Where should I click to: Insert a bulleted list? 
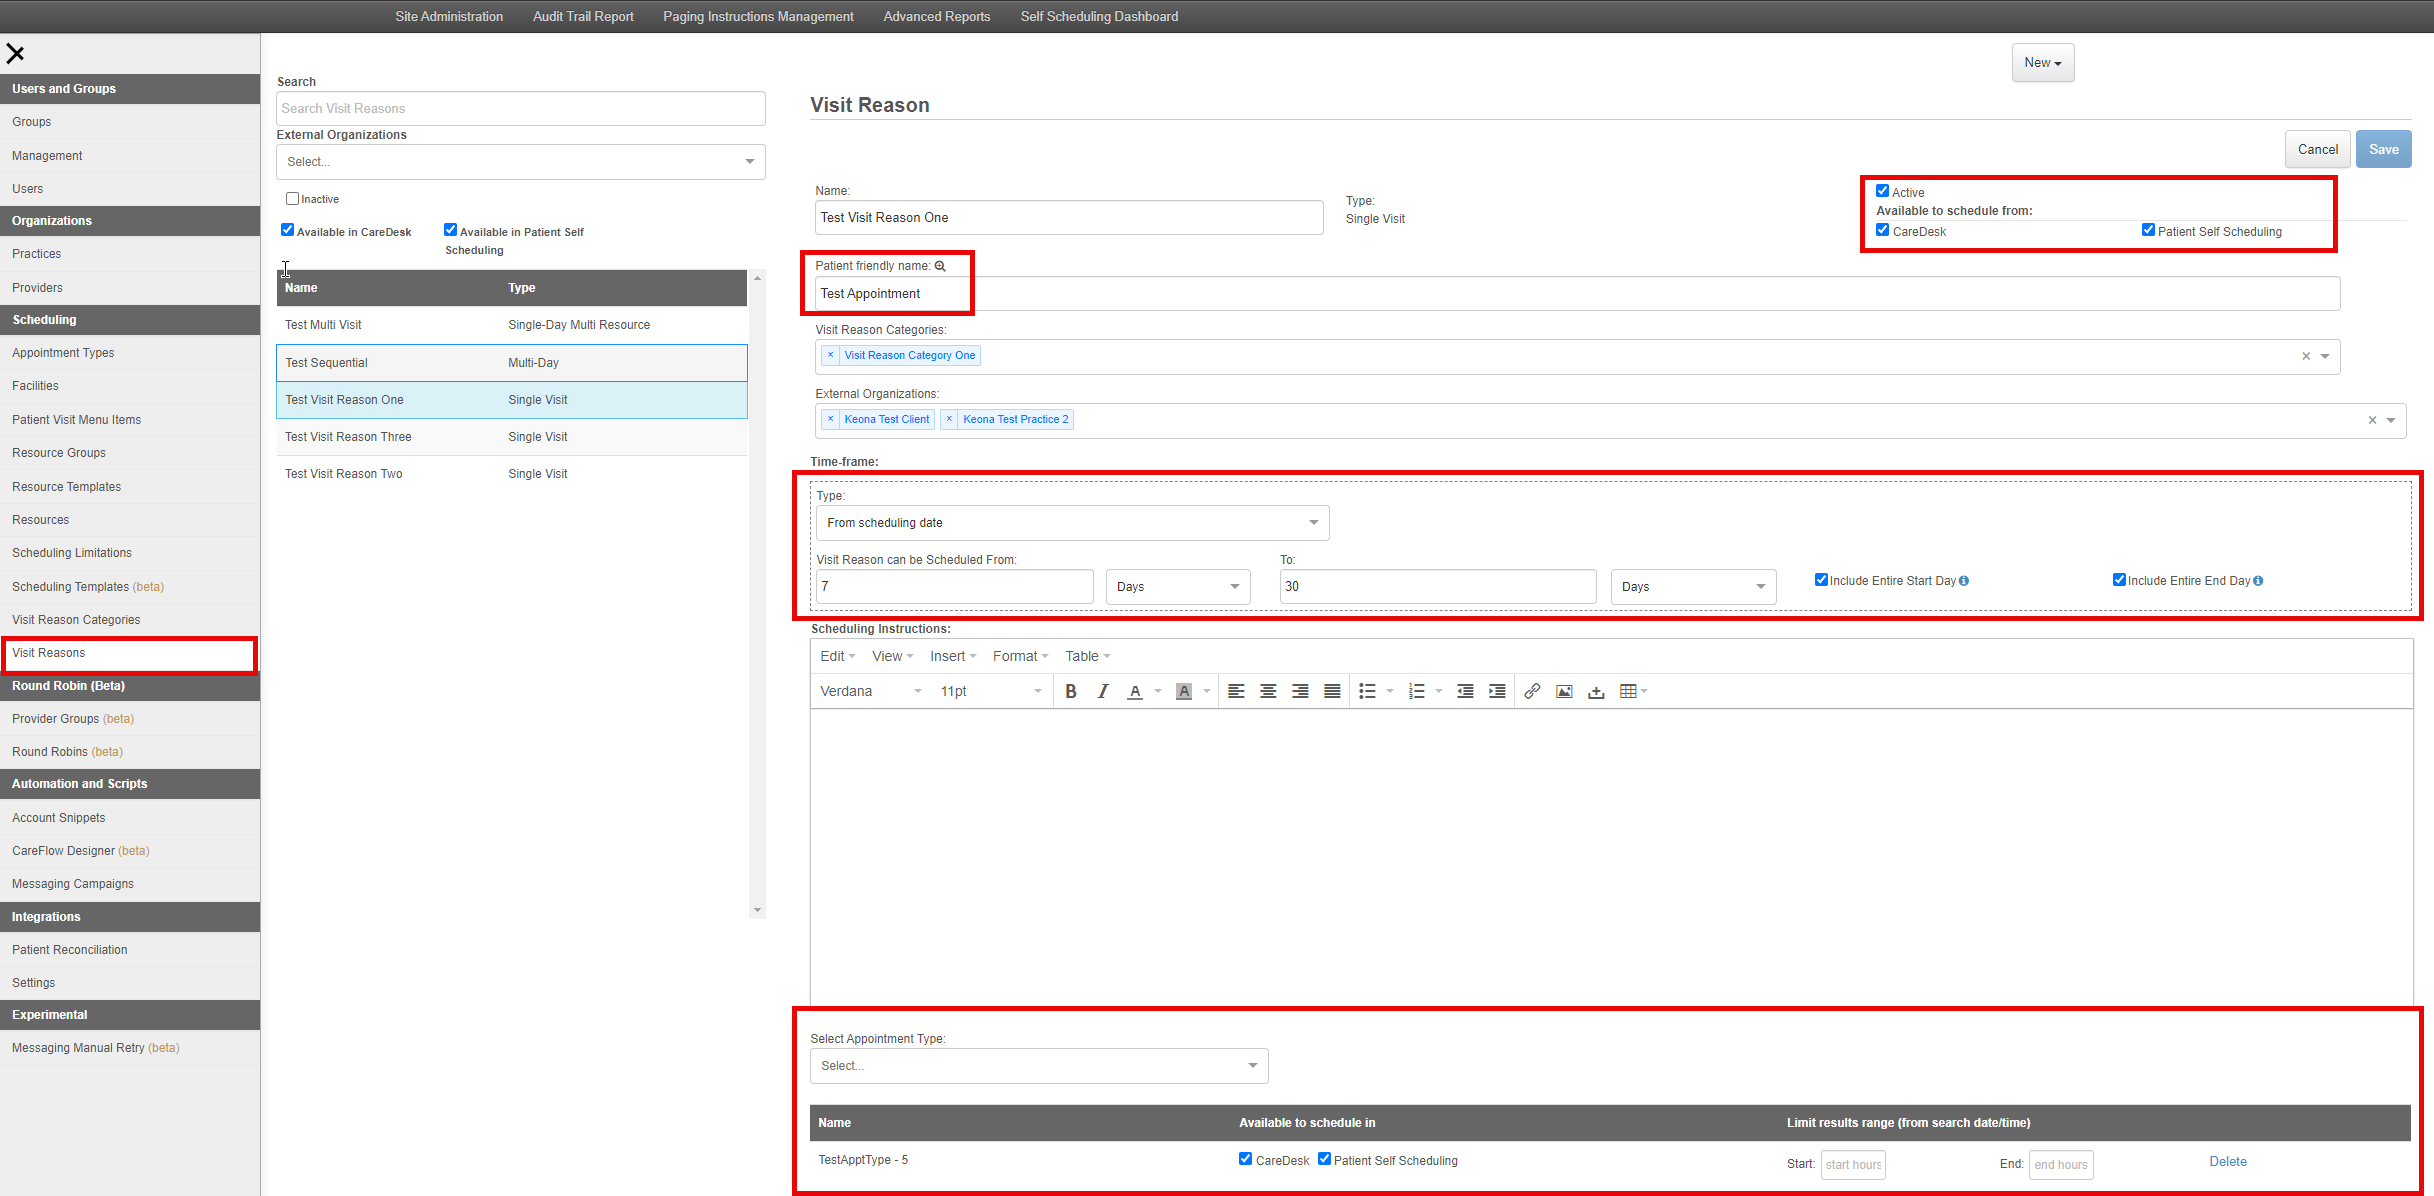(1367, 691)
